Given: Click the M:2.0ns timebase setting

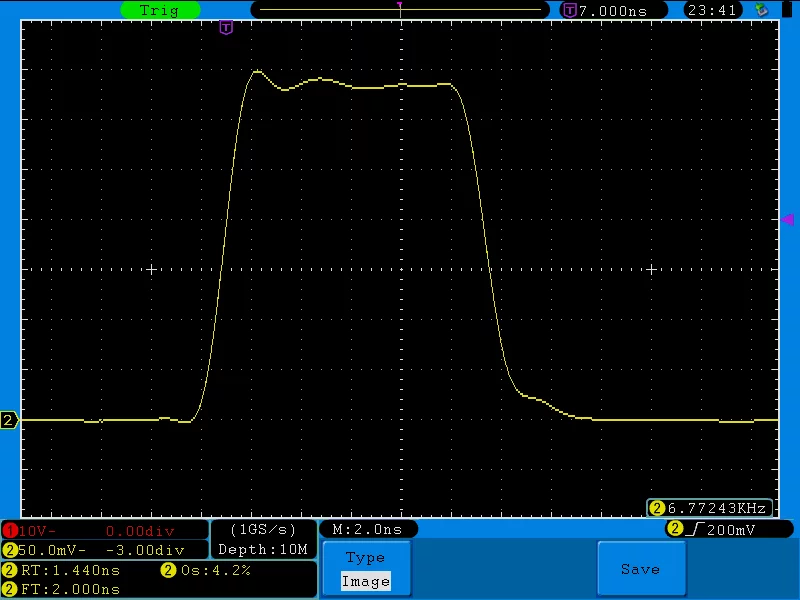Looking at the screenshot, I should click(367, 529).
